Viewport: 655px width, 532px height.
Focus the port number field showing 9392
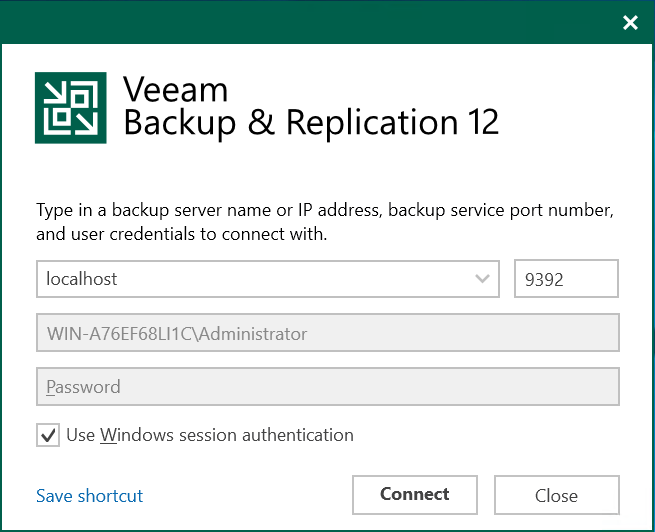(x=566, y=279)
